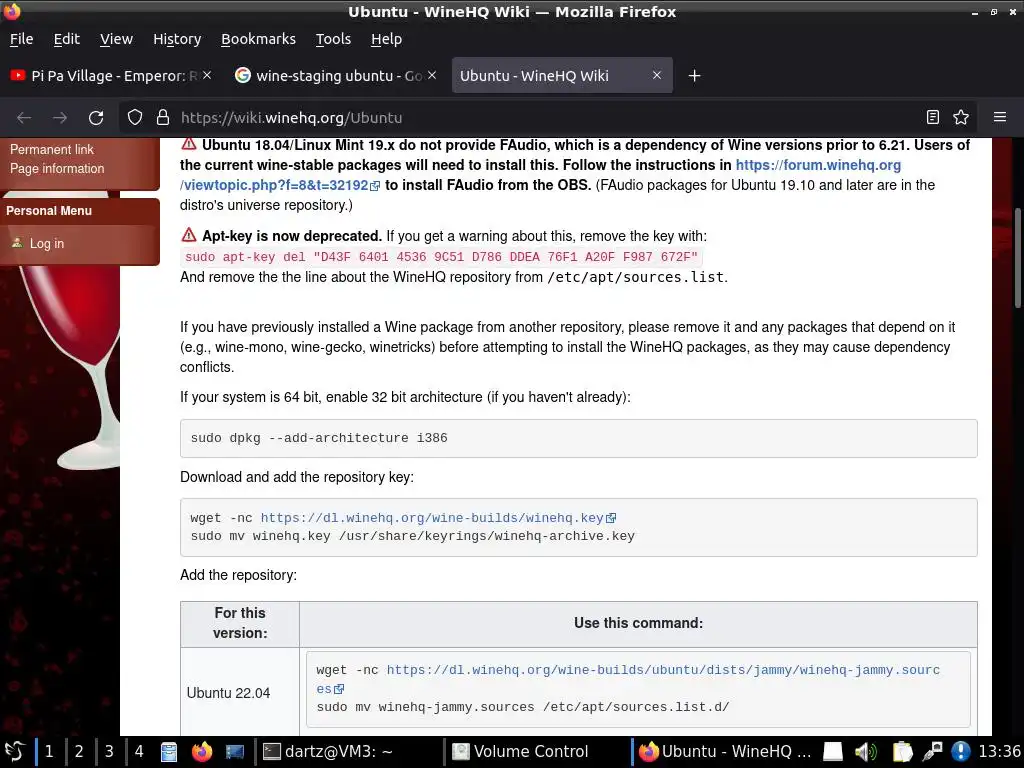Toggle reader view icon
The height and width of the screenshot is (768, 1024).
933,118
